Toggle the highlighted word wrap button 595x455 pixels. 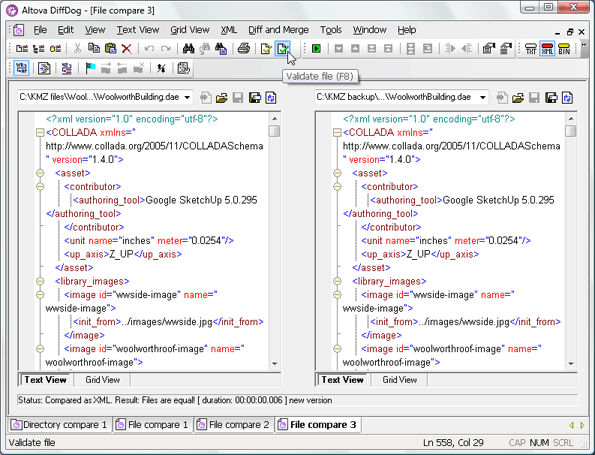pos(21,68)
